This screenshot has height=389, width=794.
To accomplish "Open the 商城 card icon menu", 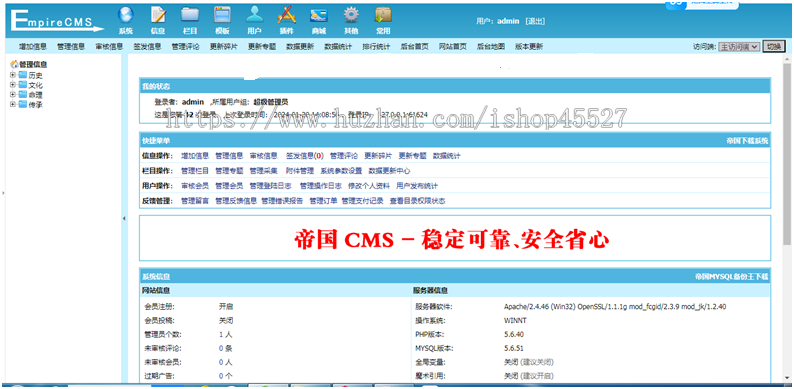I will (319, 20).
